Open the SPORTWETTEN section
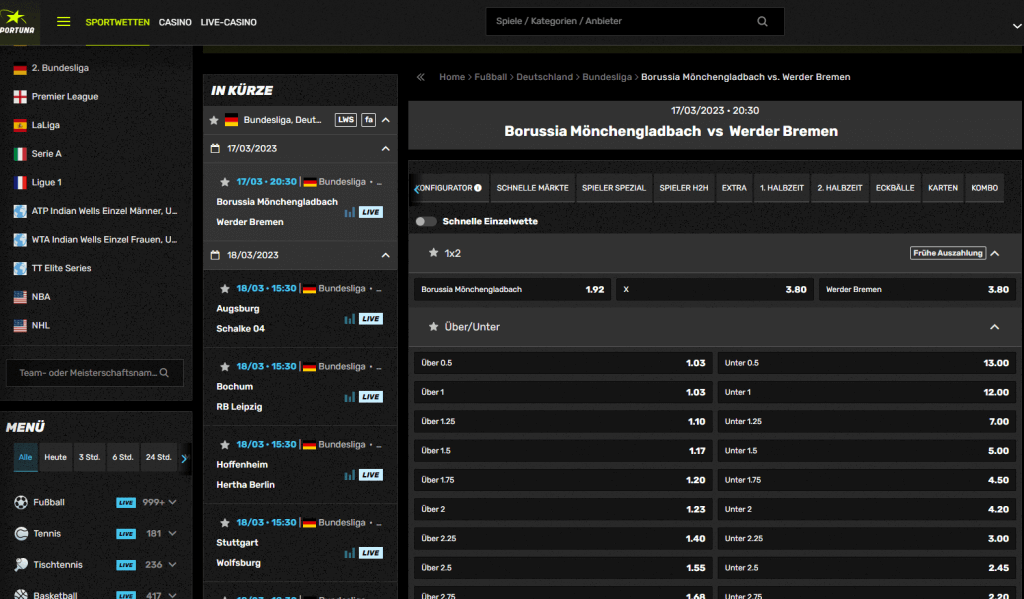1024x599 pixels. [118, 22]
